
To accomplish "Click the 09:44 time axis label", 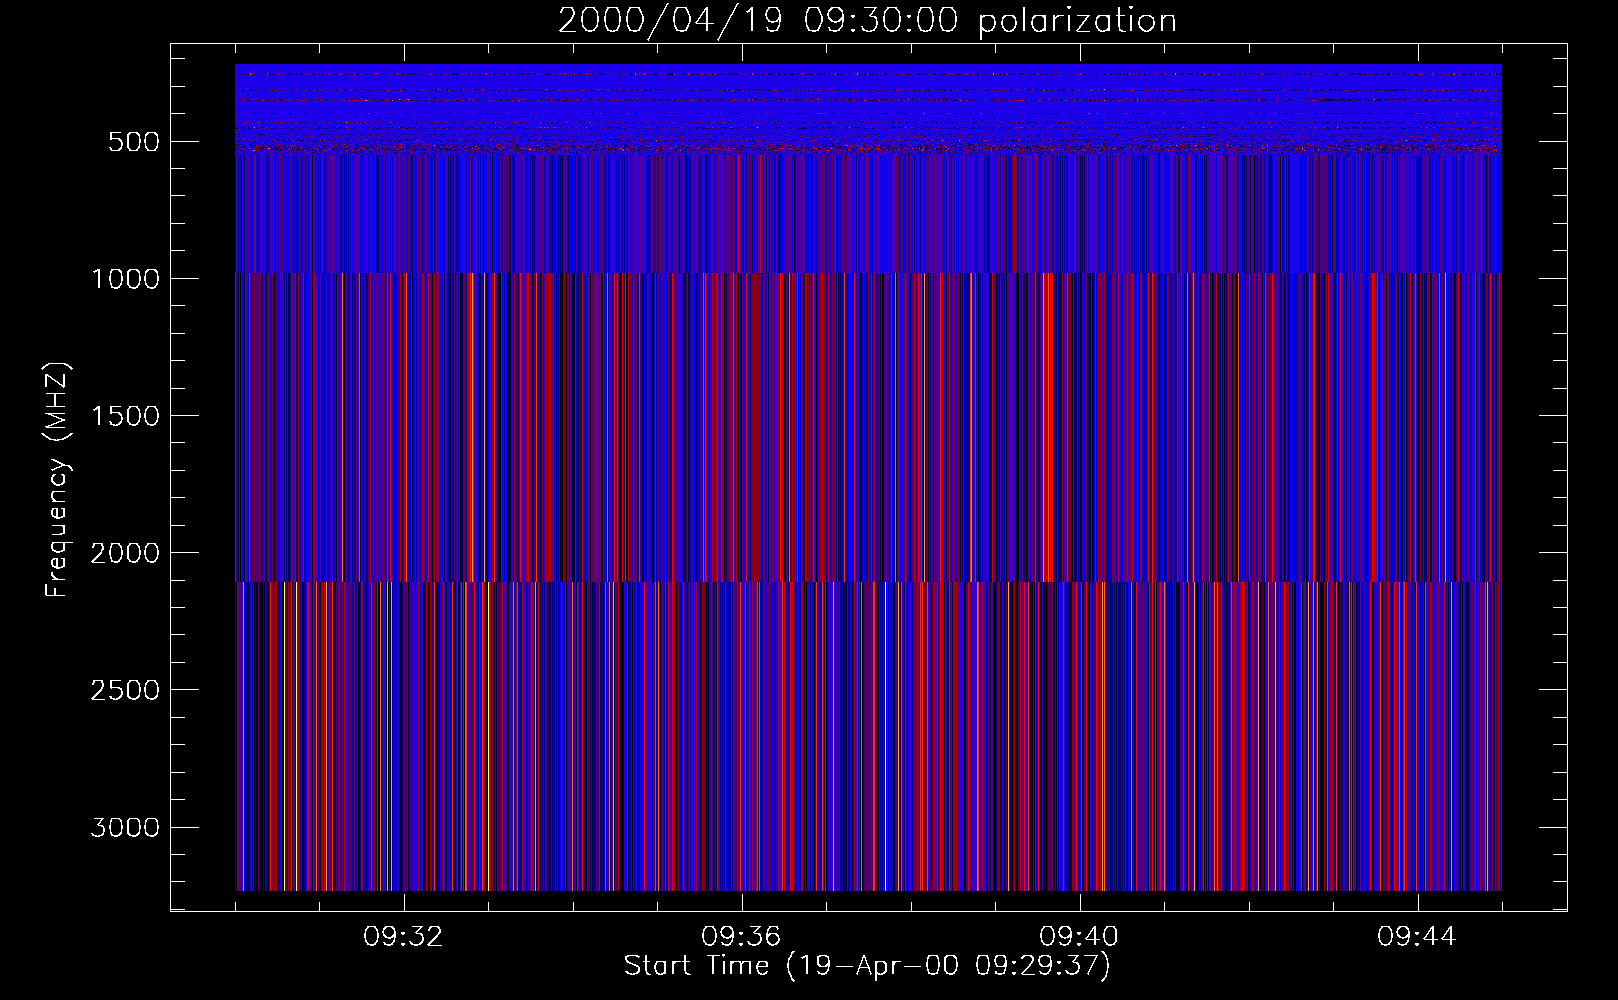I will 1417,937.
